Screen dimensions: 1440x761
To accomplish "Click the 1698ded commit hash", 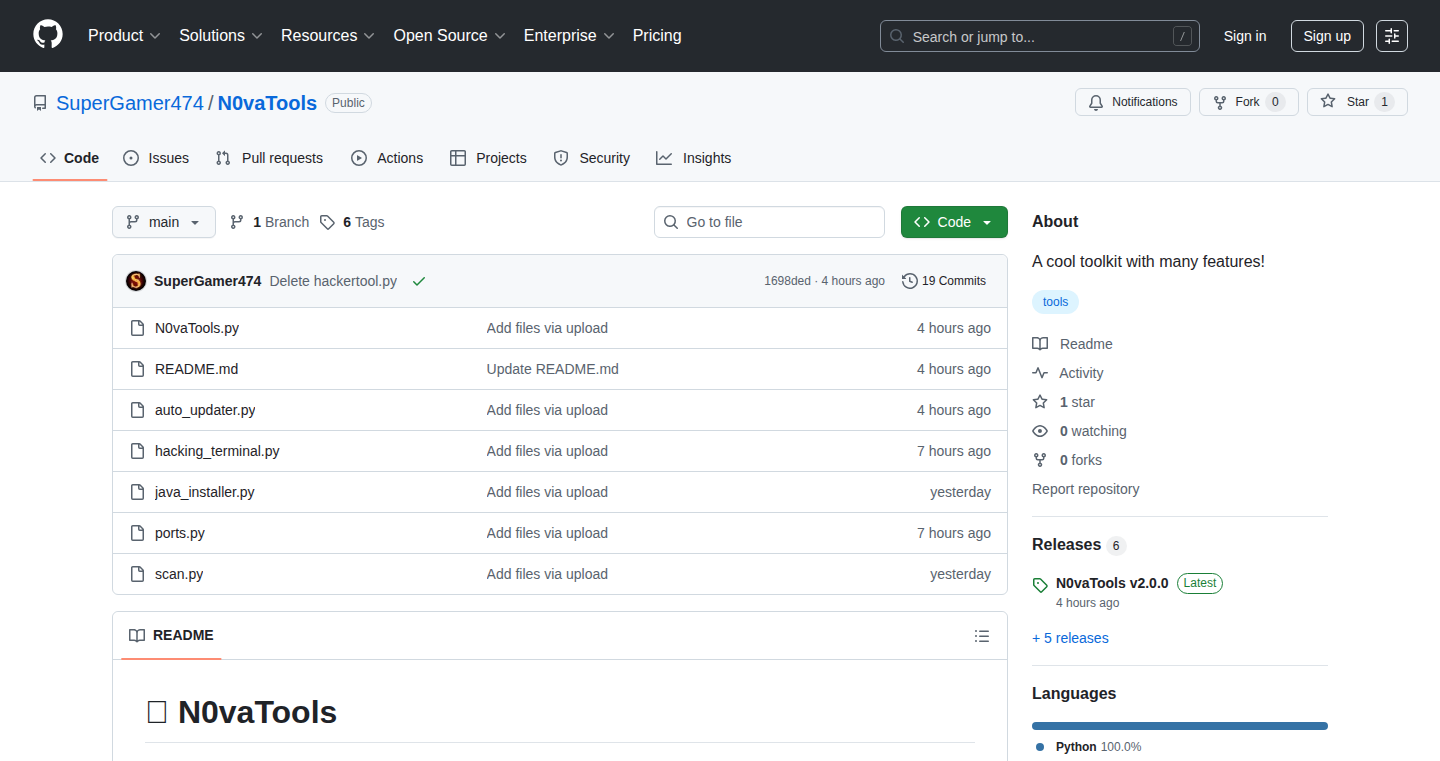I will (787, 281).
